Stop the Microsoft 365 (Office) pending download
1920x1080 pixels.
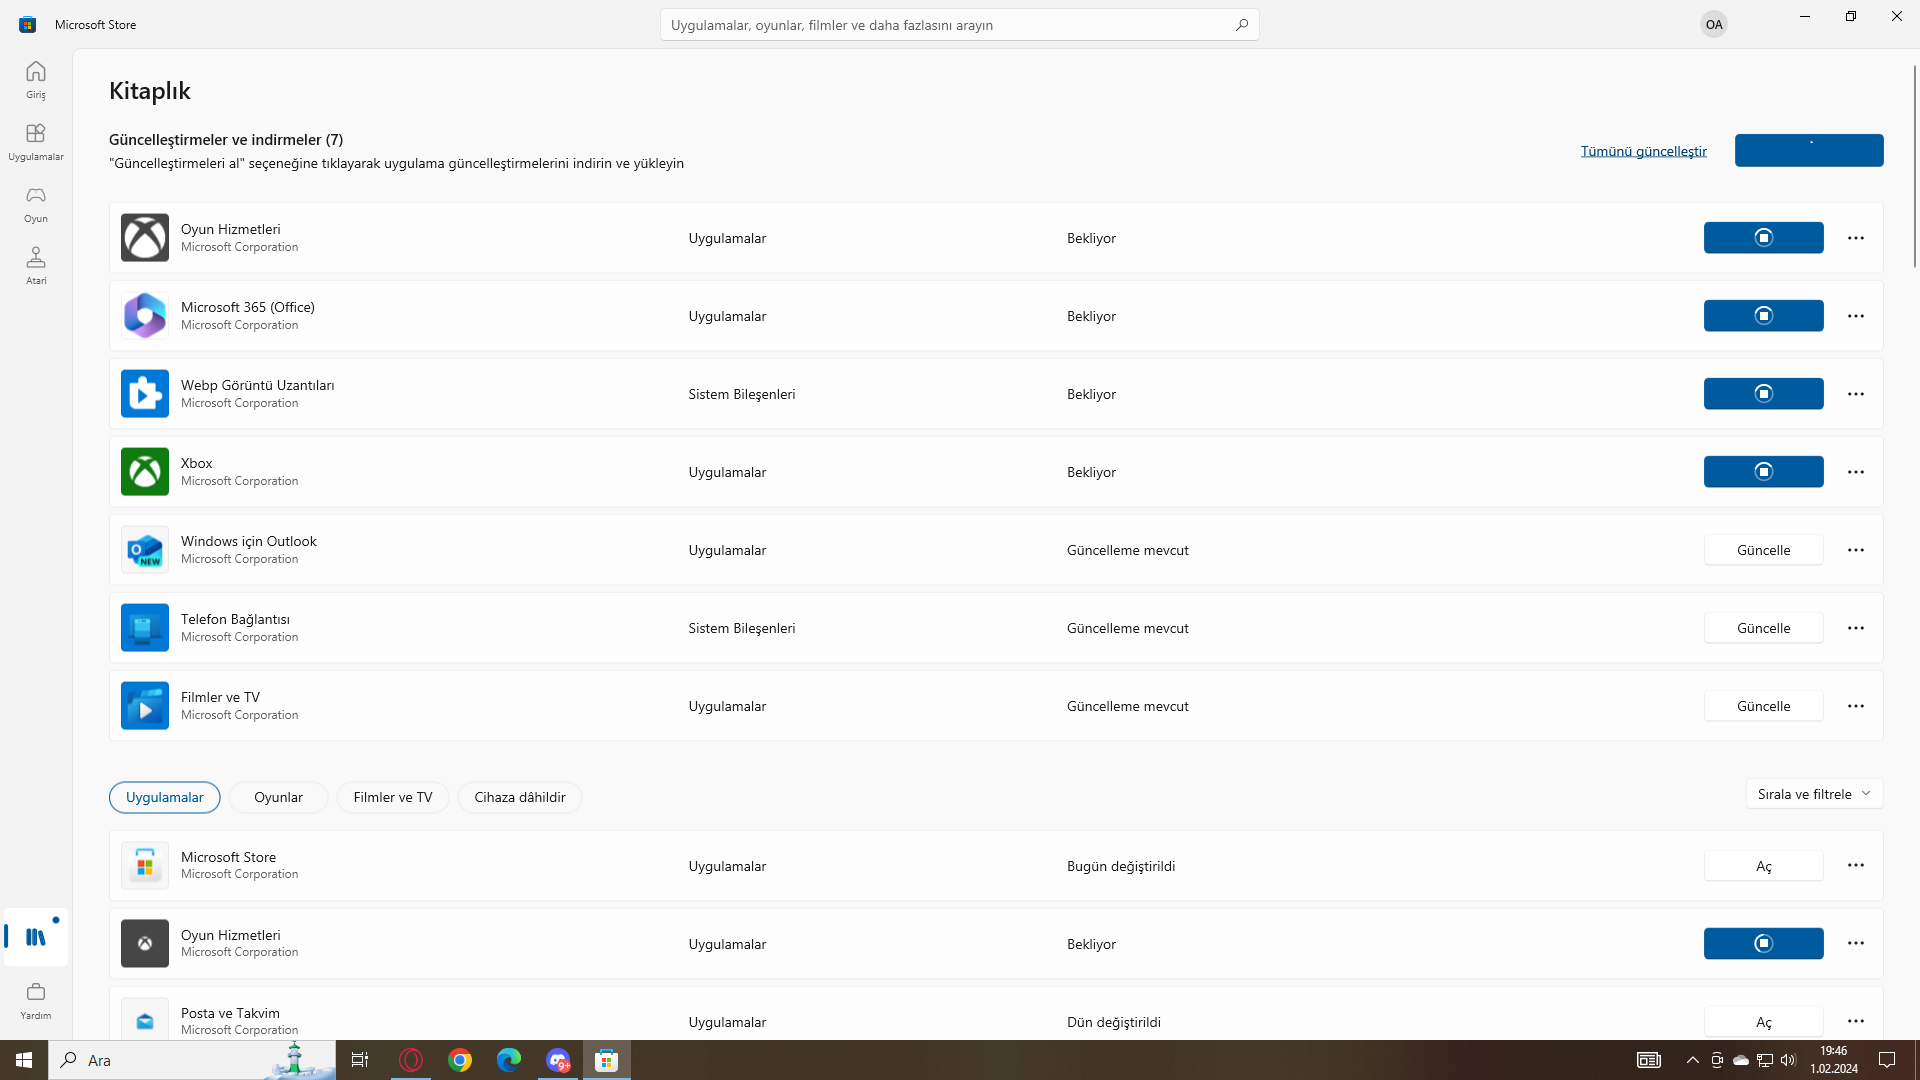[1763, 316]
